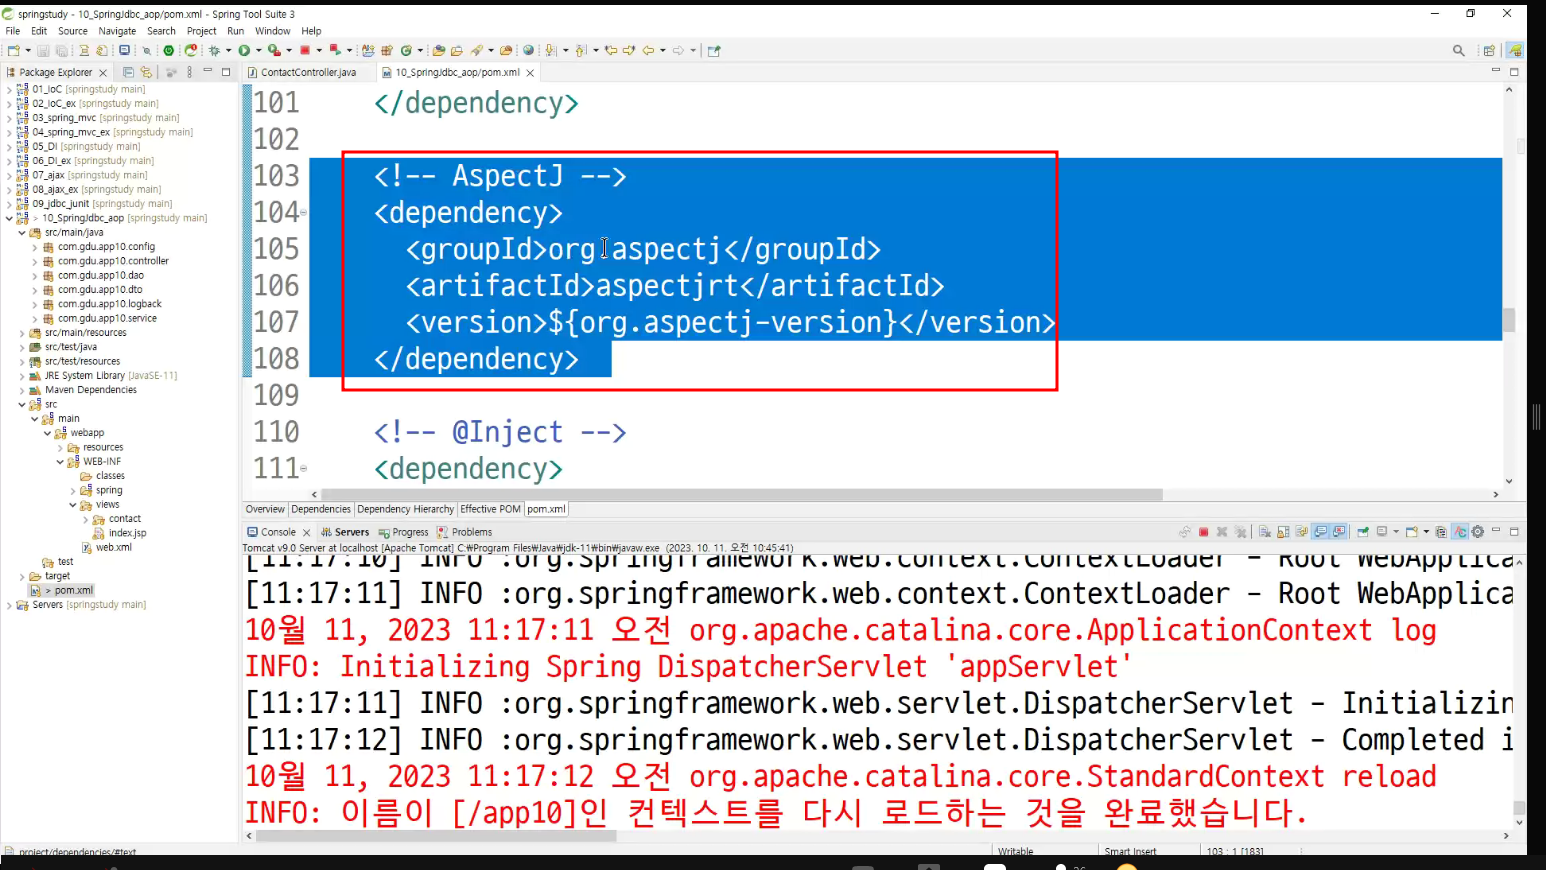Open the Source menu
The image size is (1546, 870).
click(x=73, y=31)
